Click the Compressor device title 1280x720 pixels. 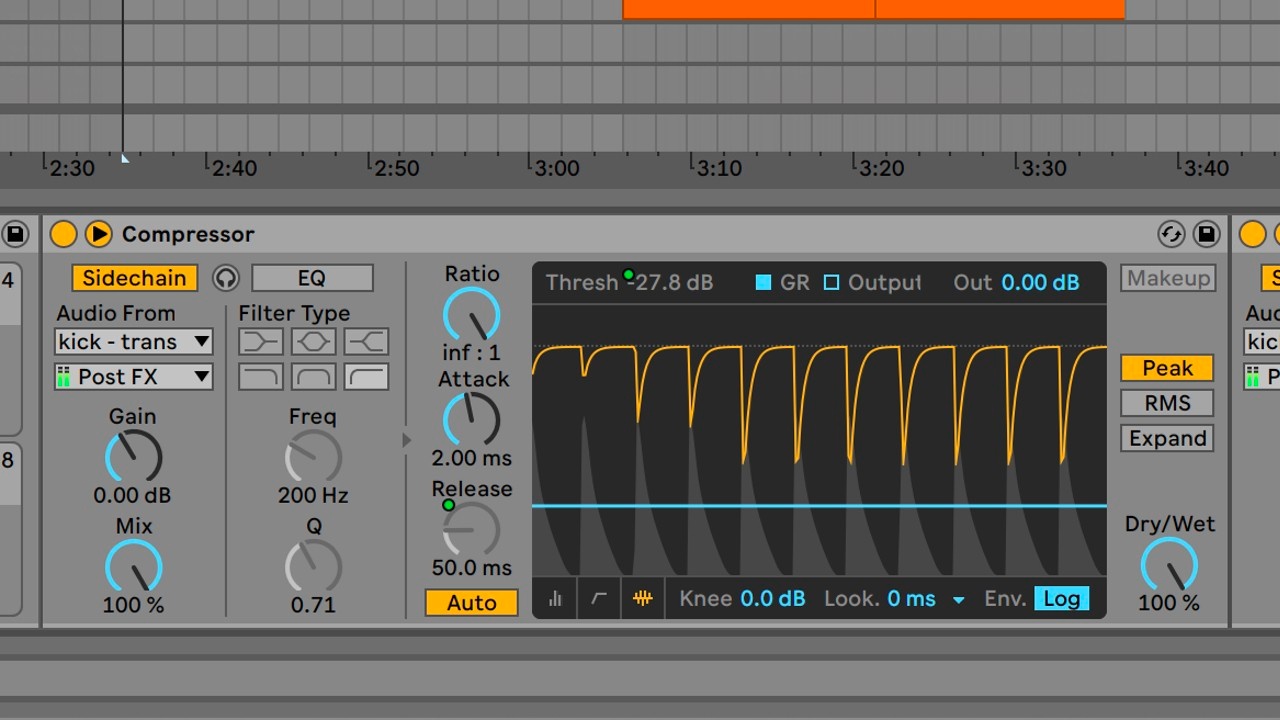click(x=188, y=234)
